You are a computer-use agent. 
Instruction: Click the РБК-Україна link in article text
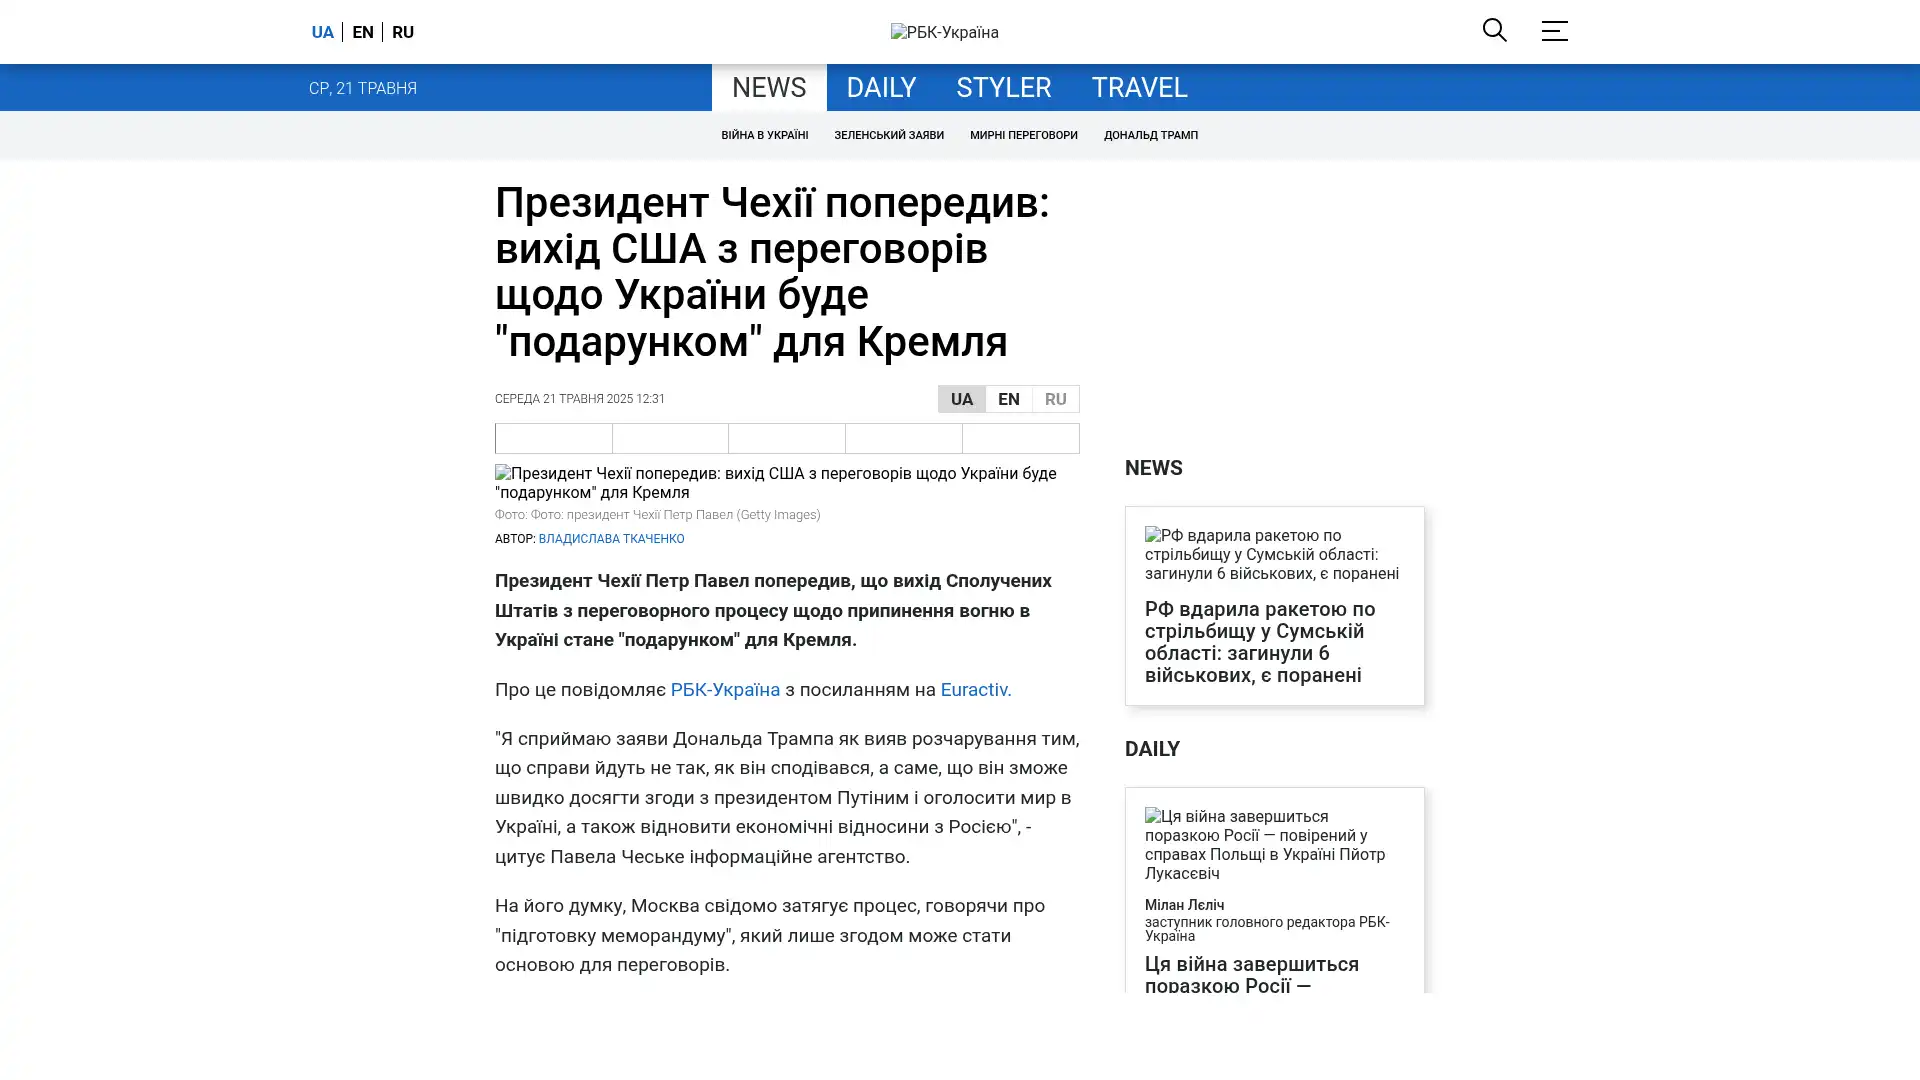coord(724,690)
